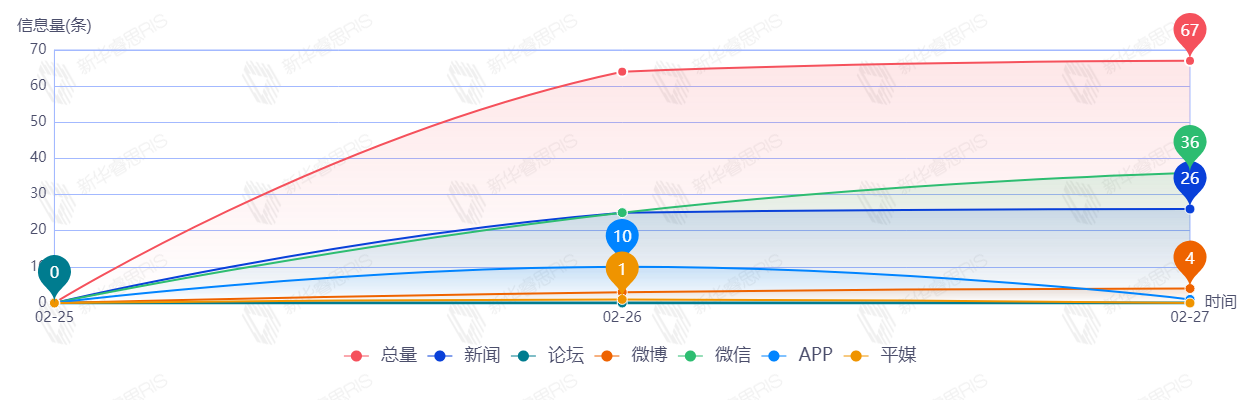
Task: Select the red 总量 data point at 02-26
Action: click(x=622, y=72)
